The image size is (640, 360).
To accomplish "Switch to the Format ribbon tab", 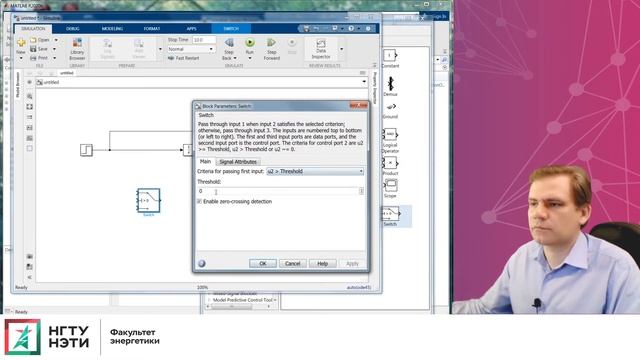I will [152, 29].
